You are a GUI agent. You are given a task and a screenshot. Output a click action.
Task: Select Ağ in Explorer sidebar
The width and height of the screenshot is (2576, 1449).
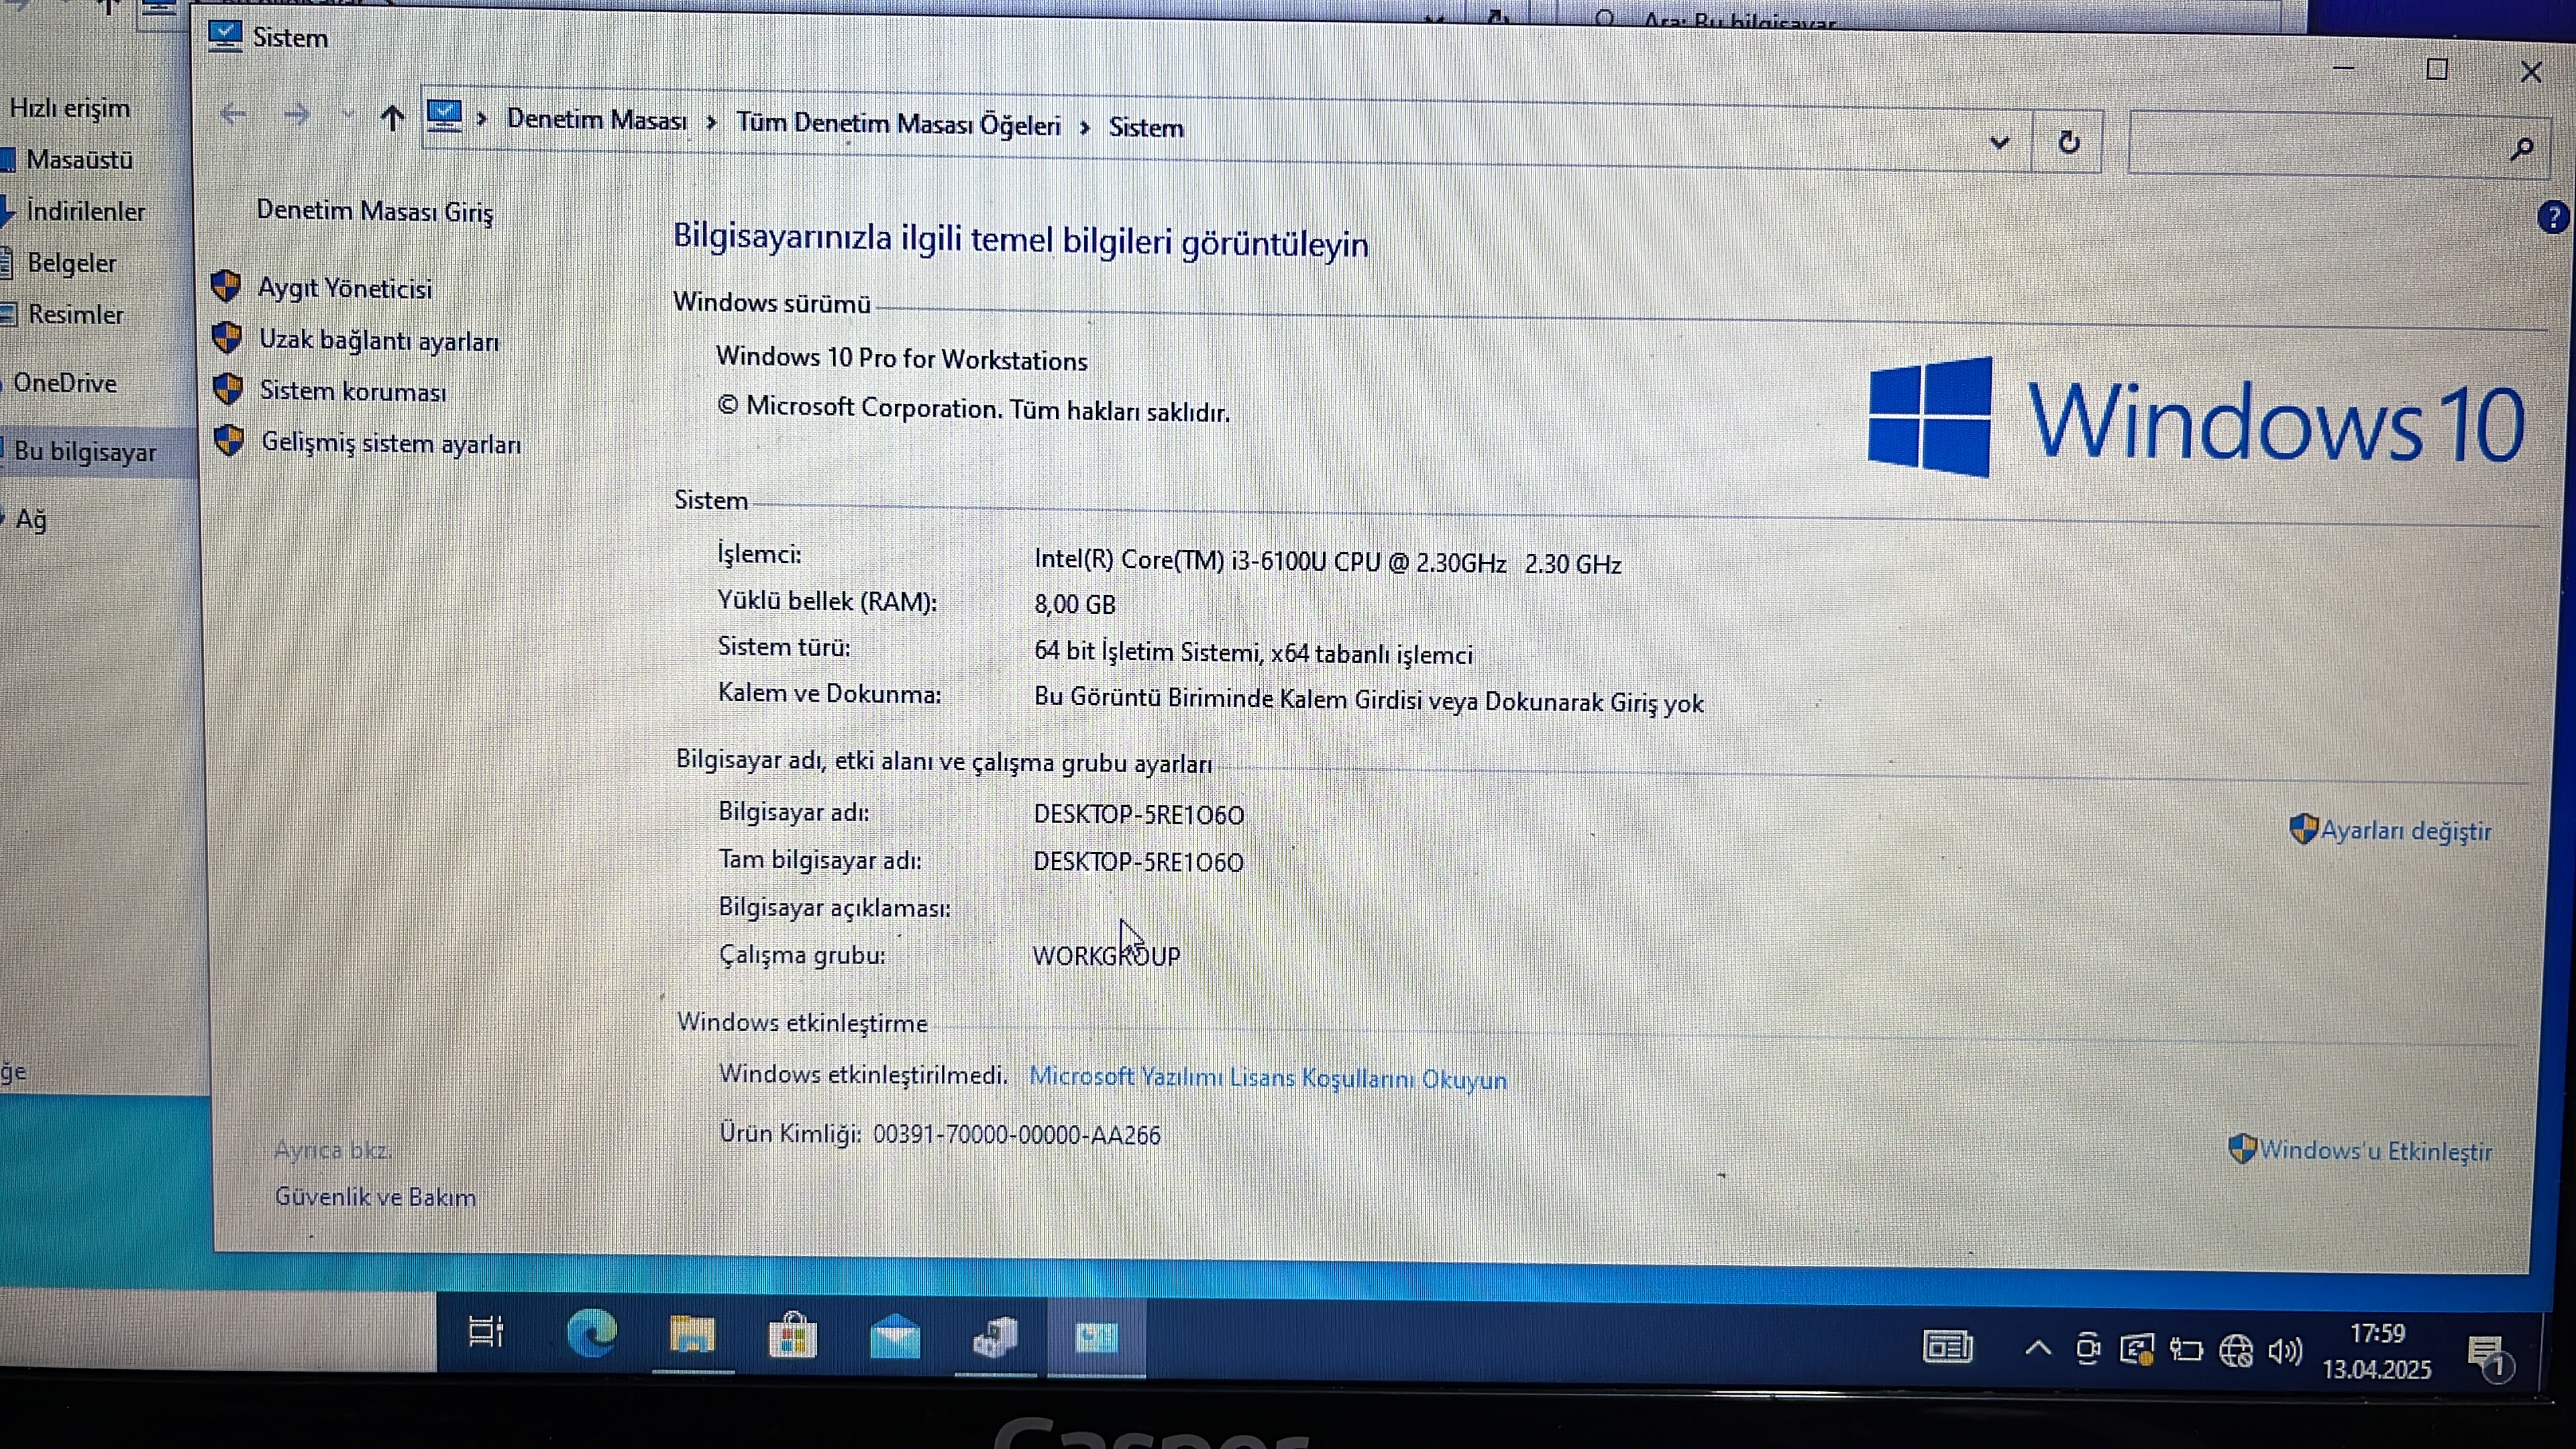point(31,519)
